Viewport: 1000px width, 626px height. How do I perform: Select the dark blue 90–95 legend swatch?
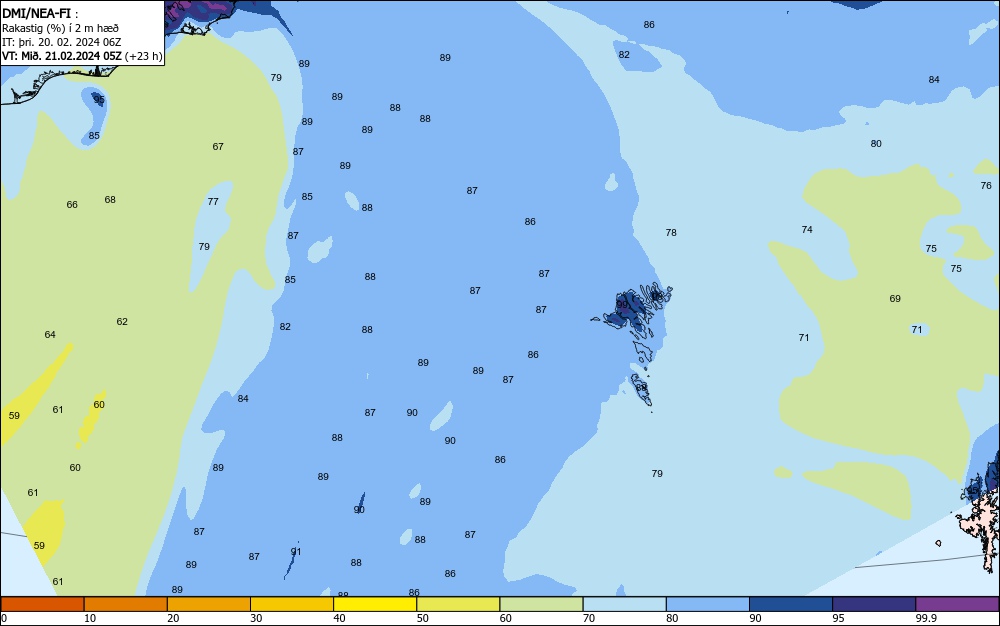(791, 604)
